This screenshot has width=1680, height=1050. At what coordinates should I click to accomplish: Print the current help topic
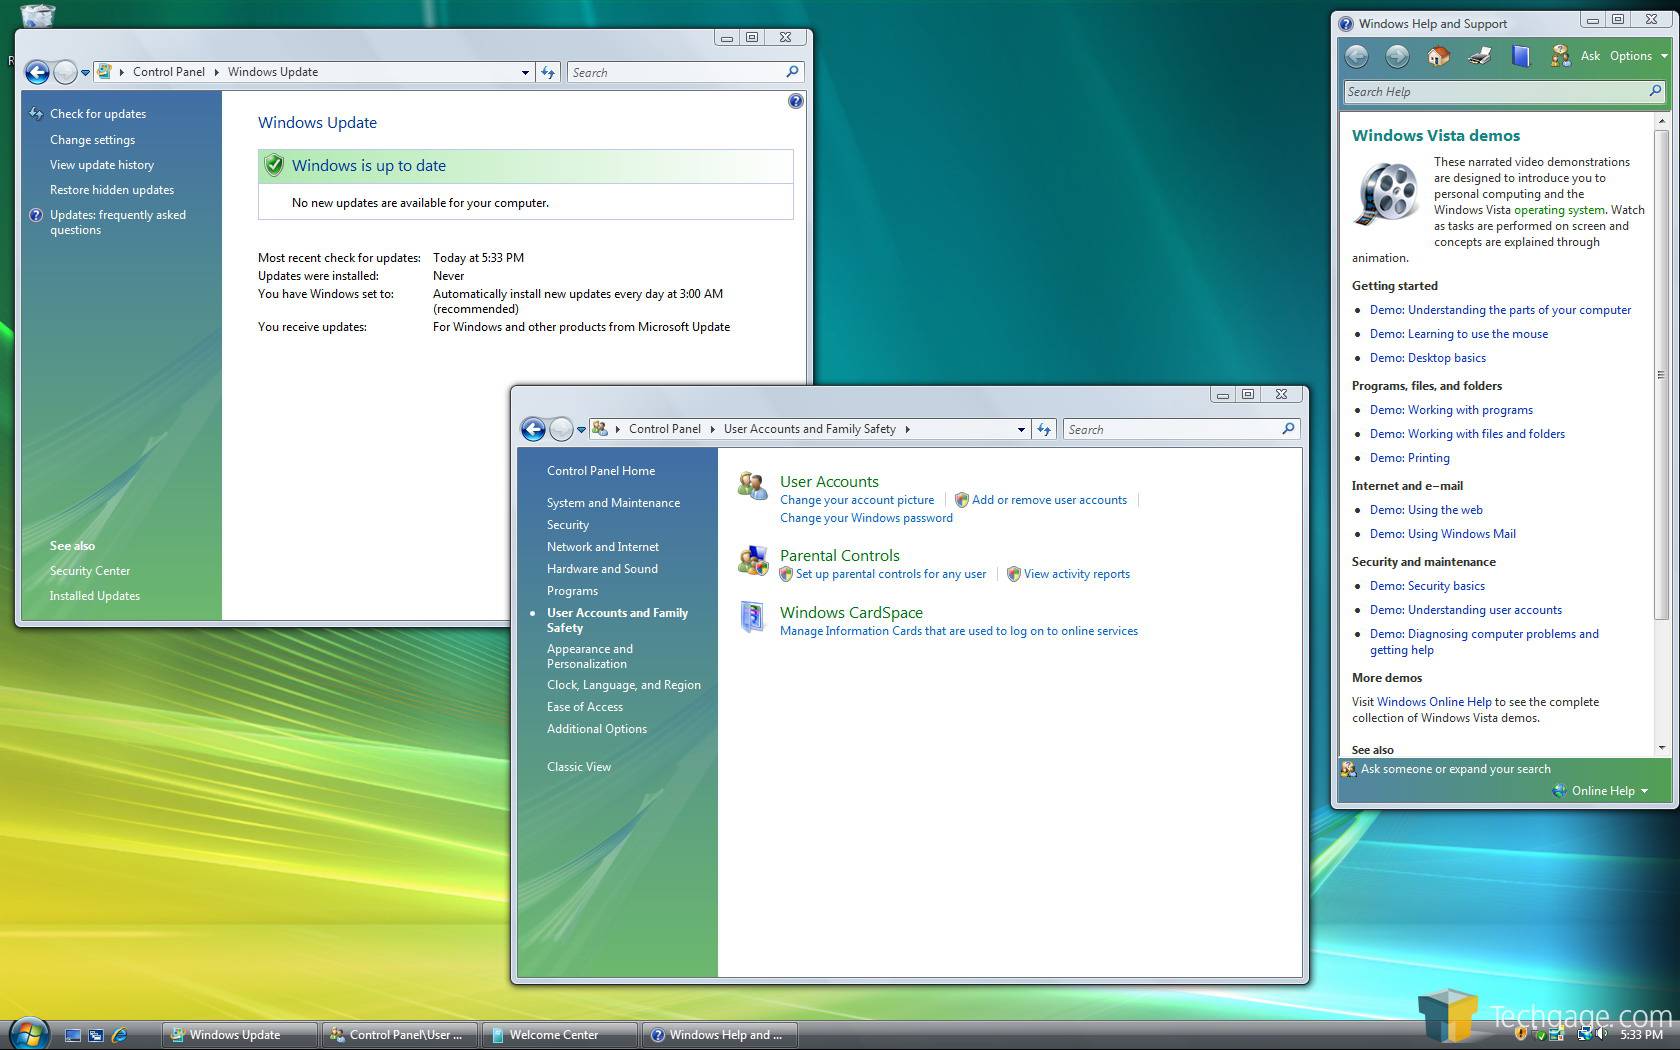pos(1479,56)
